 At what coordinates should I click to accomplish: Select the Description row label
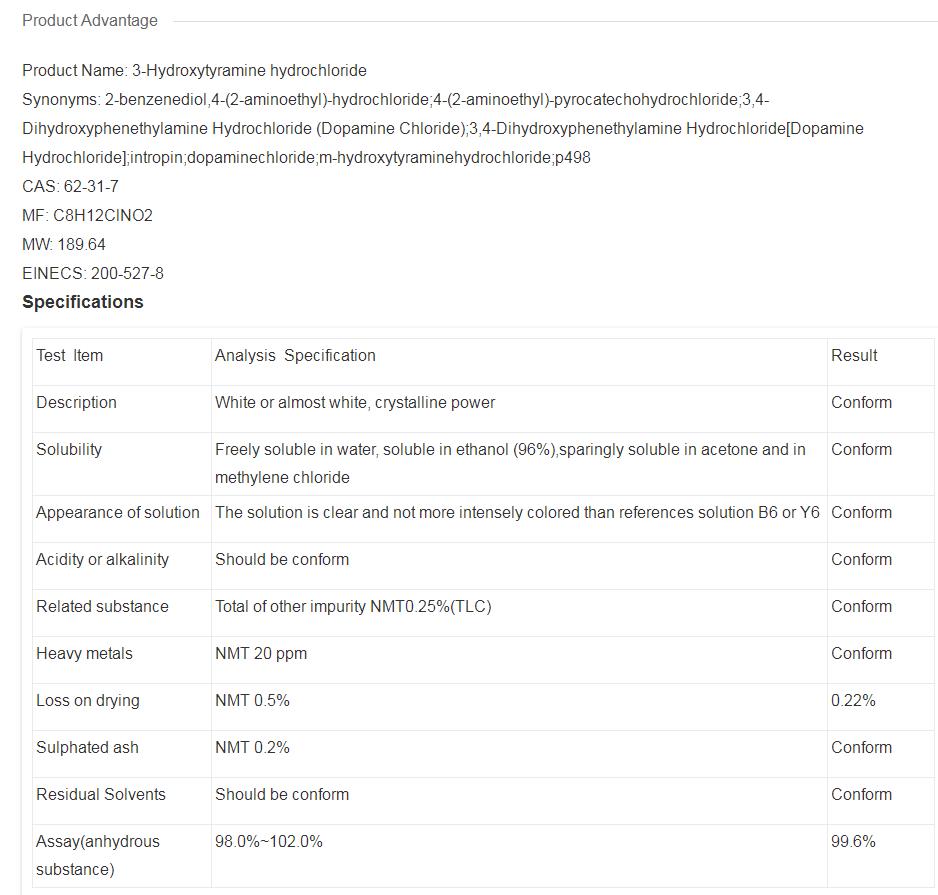(x=76, y=403)
